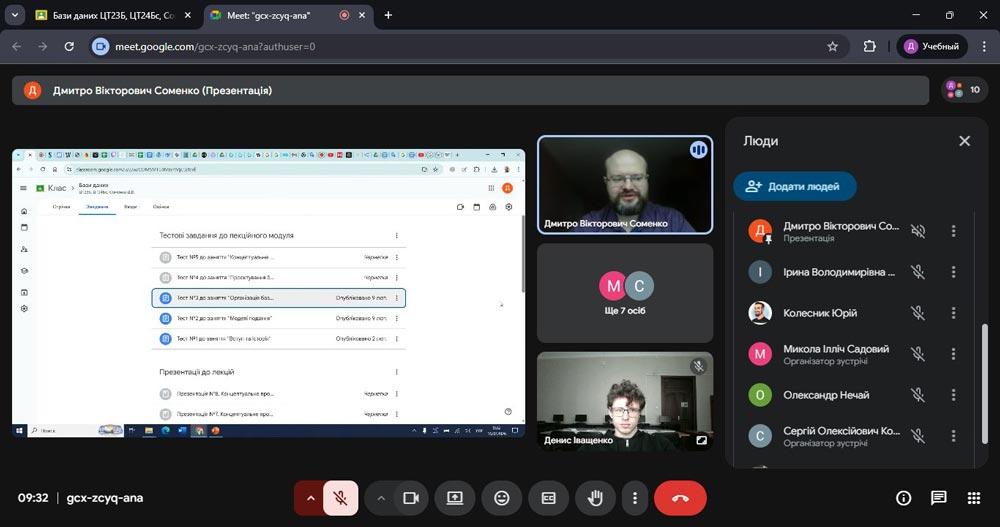The height and width of the screenshot is (527, 1000).
Task: Click the Додати людей button
Action: click(794, 186)
